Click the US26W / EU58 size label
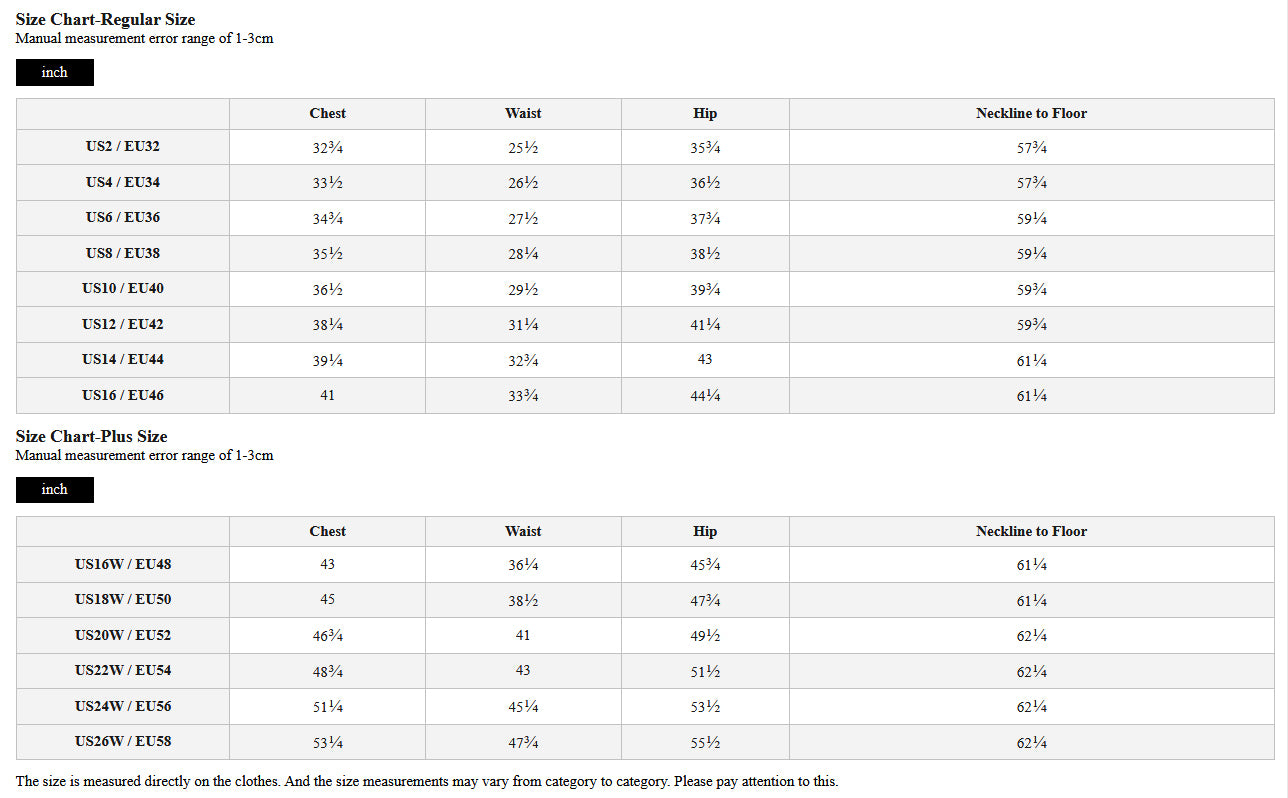1288x798 pixels. [123, 742]
